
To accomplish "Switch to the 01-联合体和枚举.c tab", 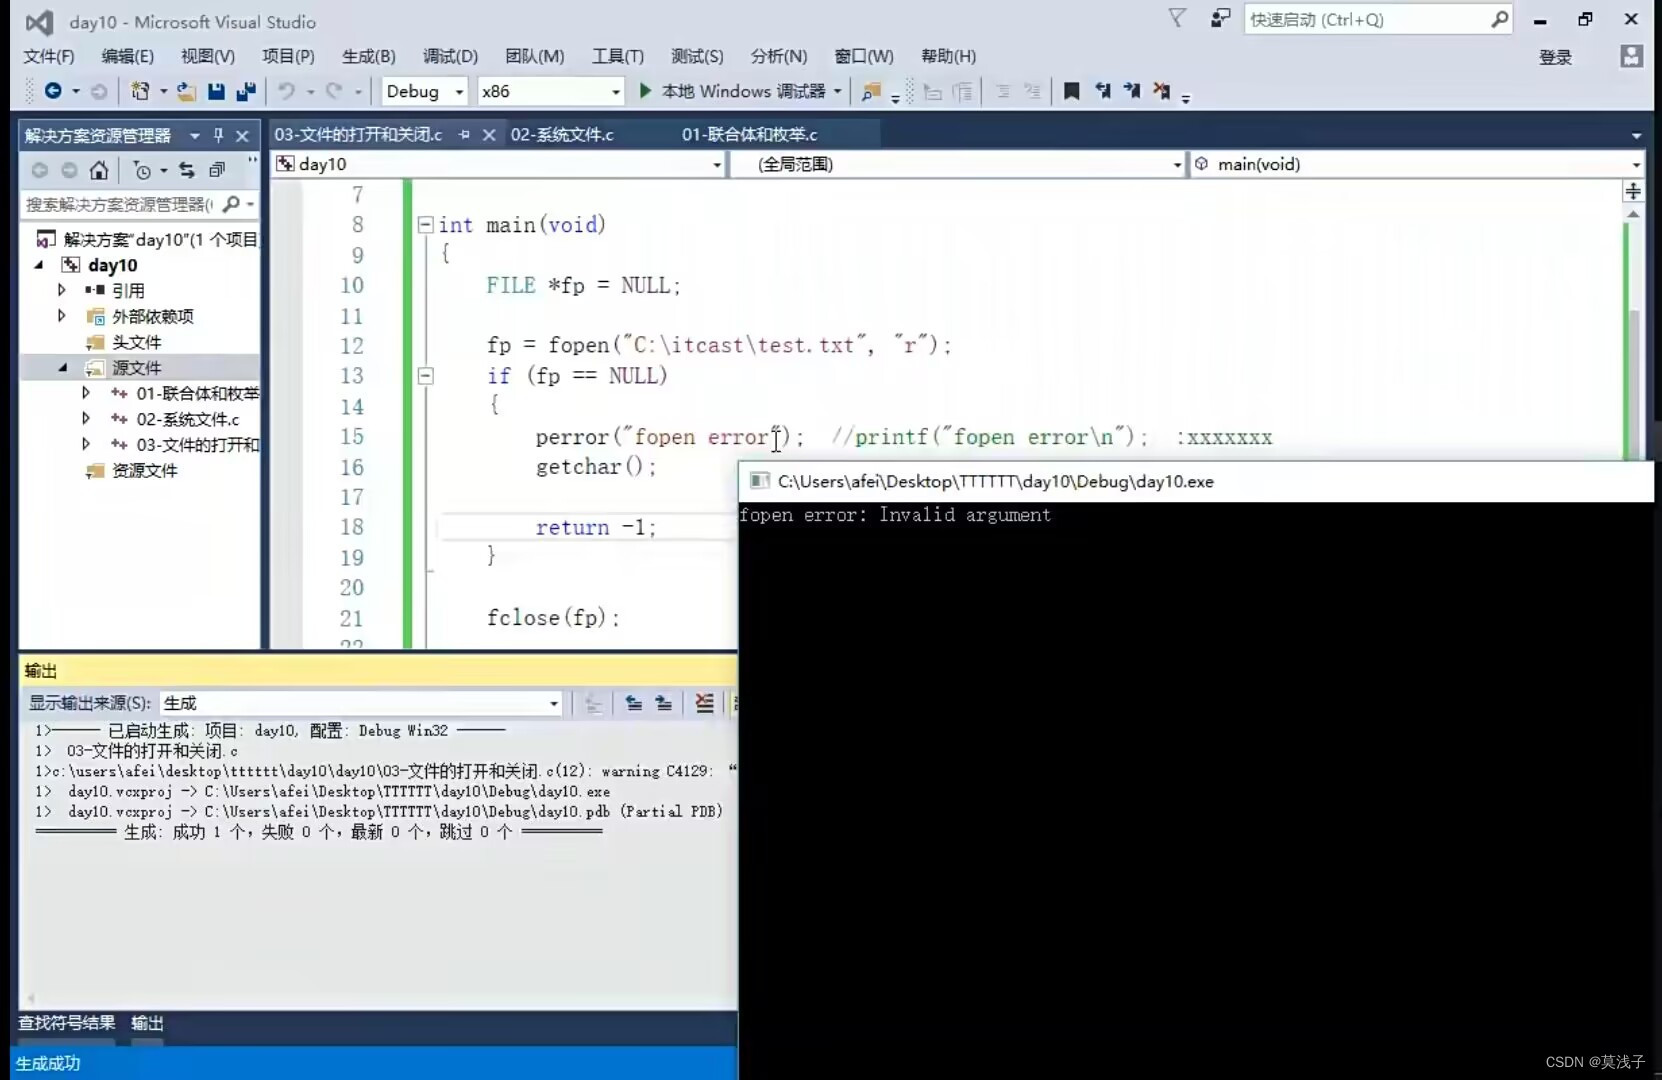I will point(749,134).
